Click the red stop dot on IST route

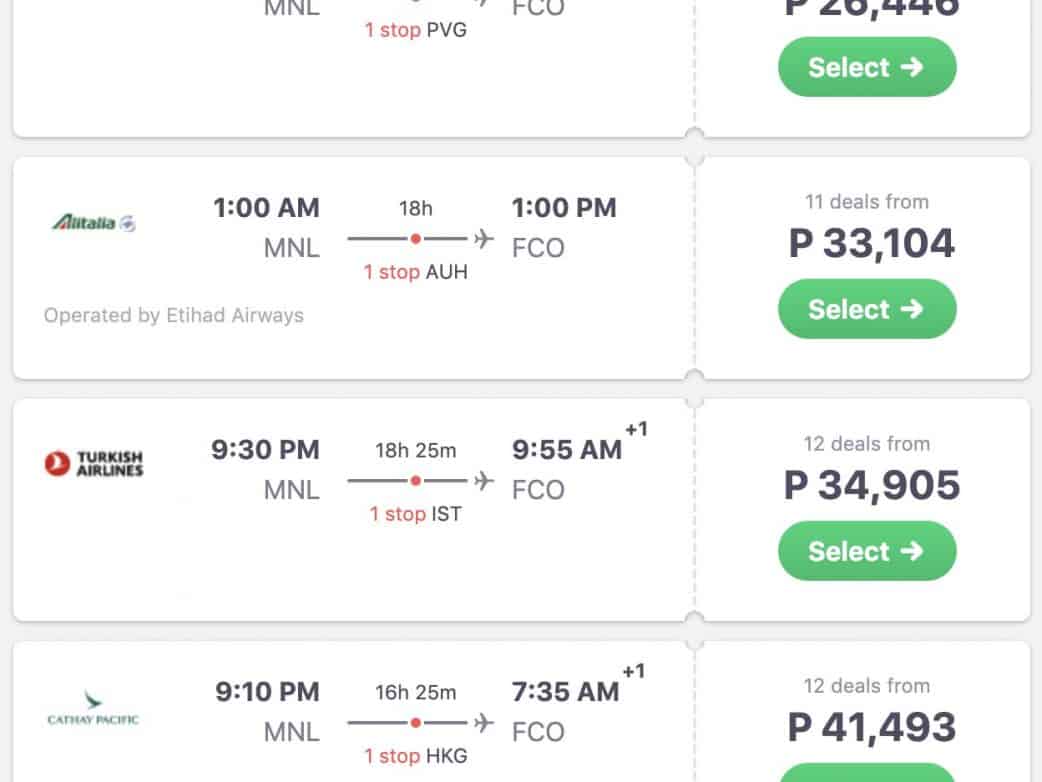(415, 481)
